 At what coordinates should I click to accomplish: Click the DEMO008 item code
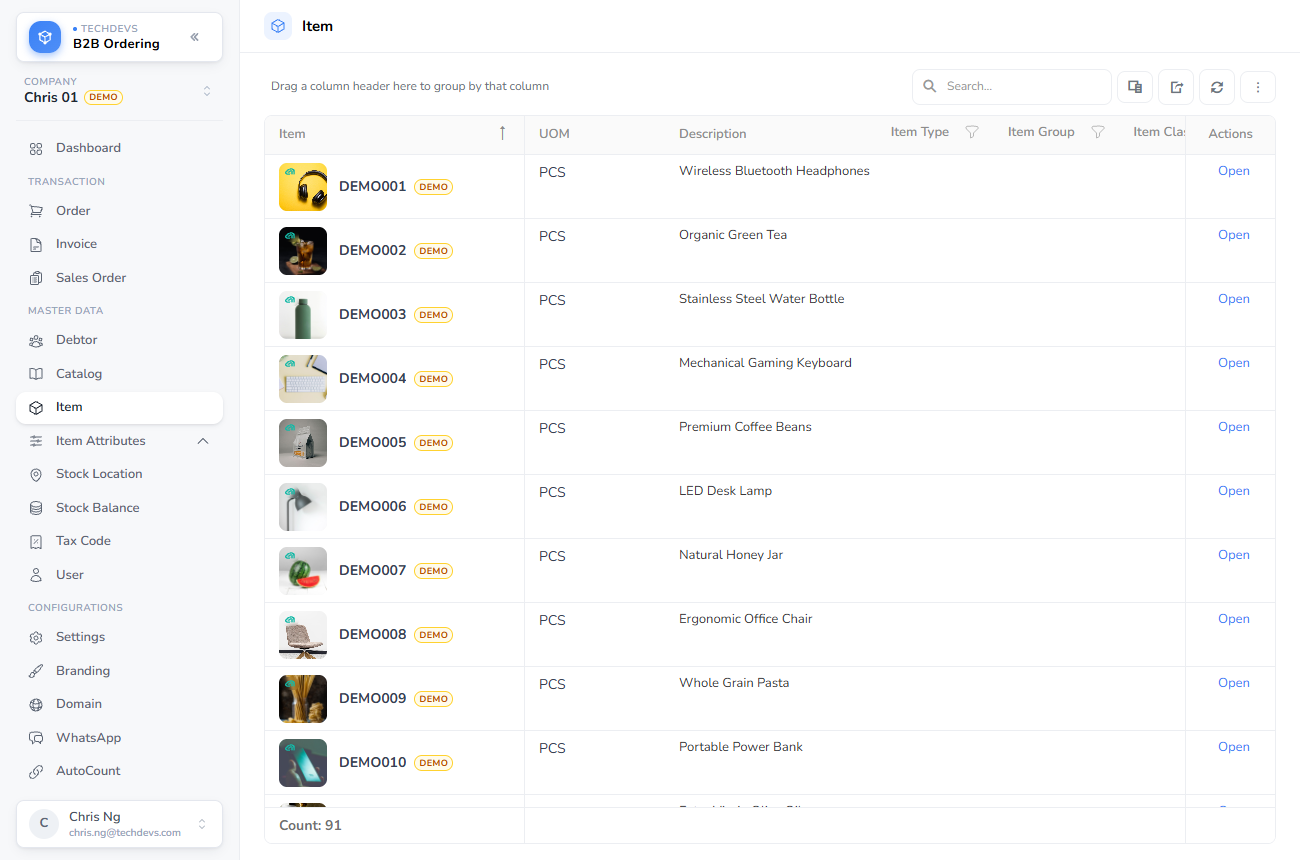(x=373, y=635)
